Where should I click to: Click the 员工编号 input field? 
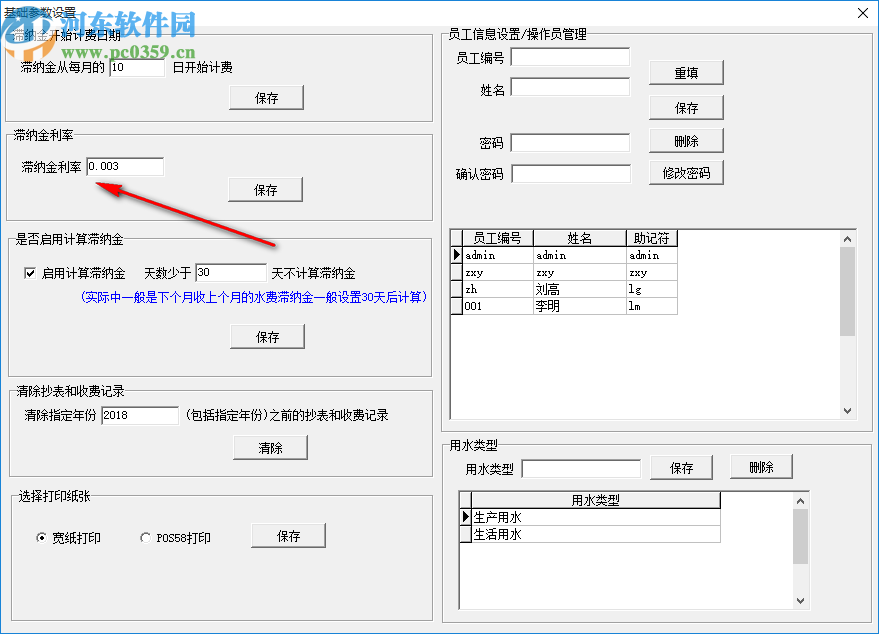point(570,56)
